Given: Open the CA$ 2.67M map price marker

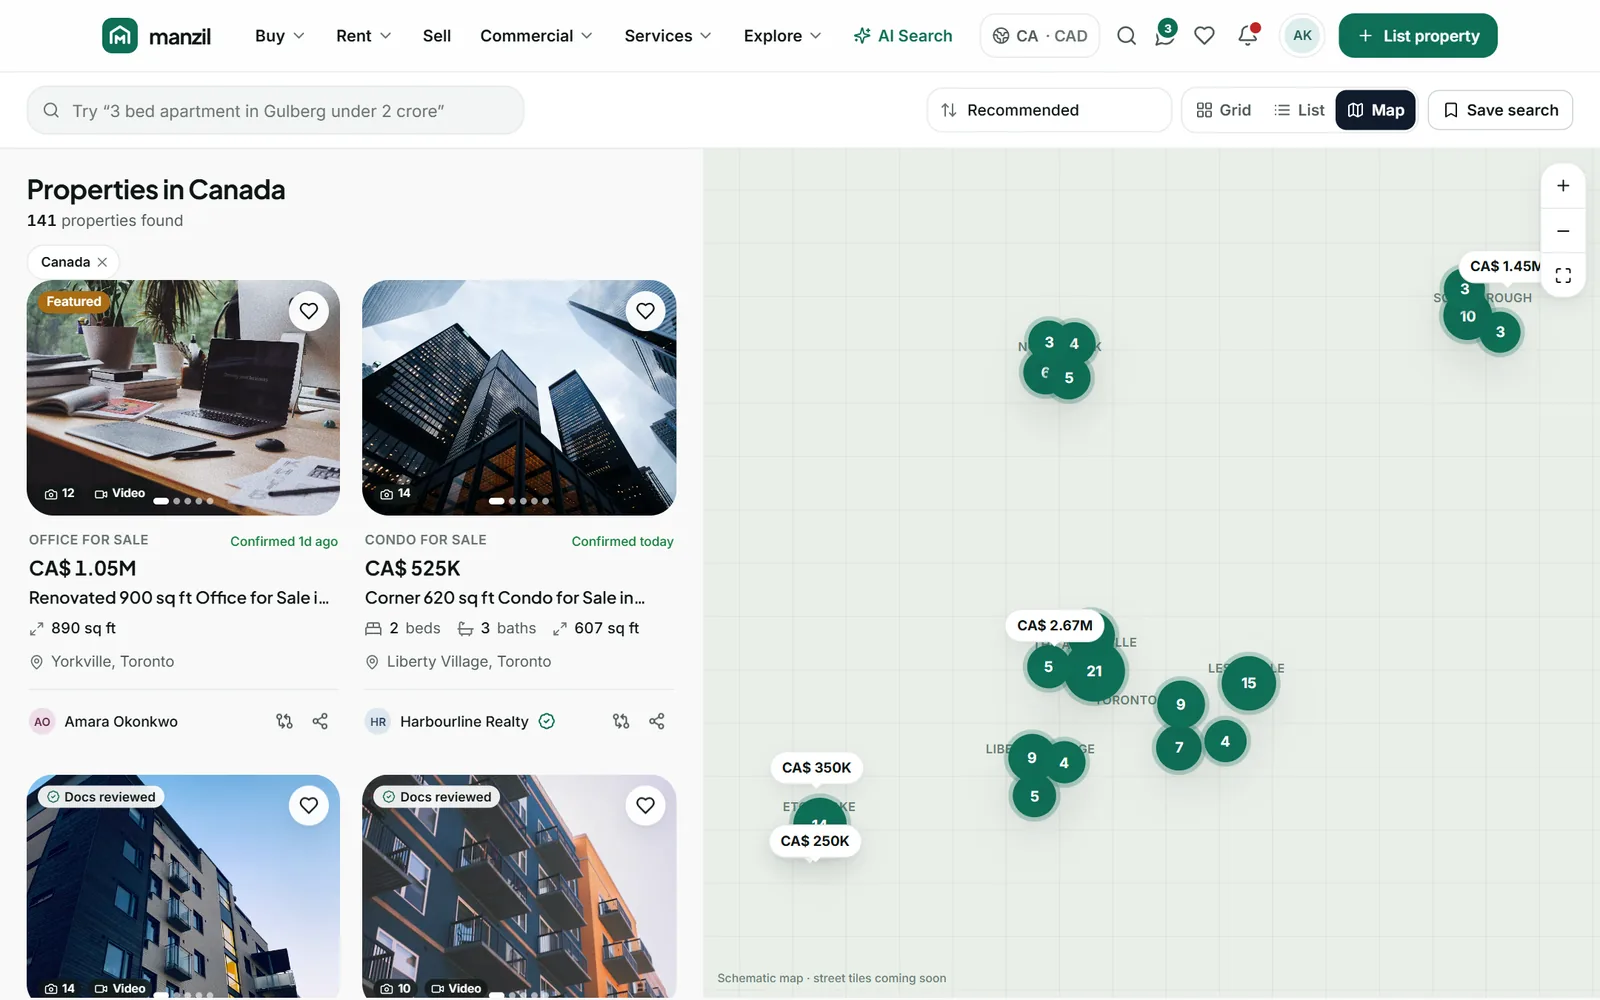Looking at the screenshot, I should tap(1055, 626).
